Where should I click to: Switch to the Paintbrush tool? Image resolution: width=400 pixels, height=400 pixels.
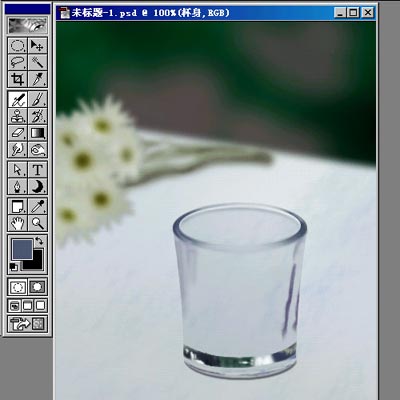(x=37, y=99)
